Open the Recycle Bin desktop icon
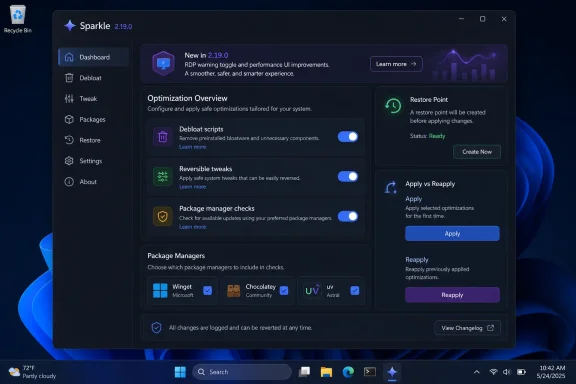This screenshot has width=576, height=384. pyautogui.click(x=18, y=19)
